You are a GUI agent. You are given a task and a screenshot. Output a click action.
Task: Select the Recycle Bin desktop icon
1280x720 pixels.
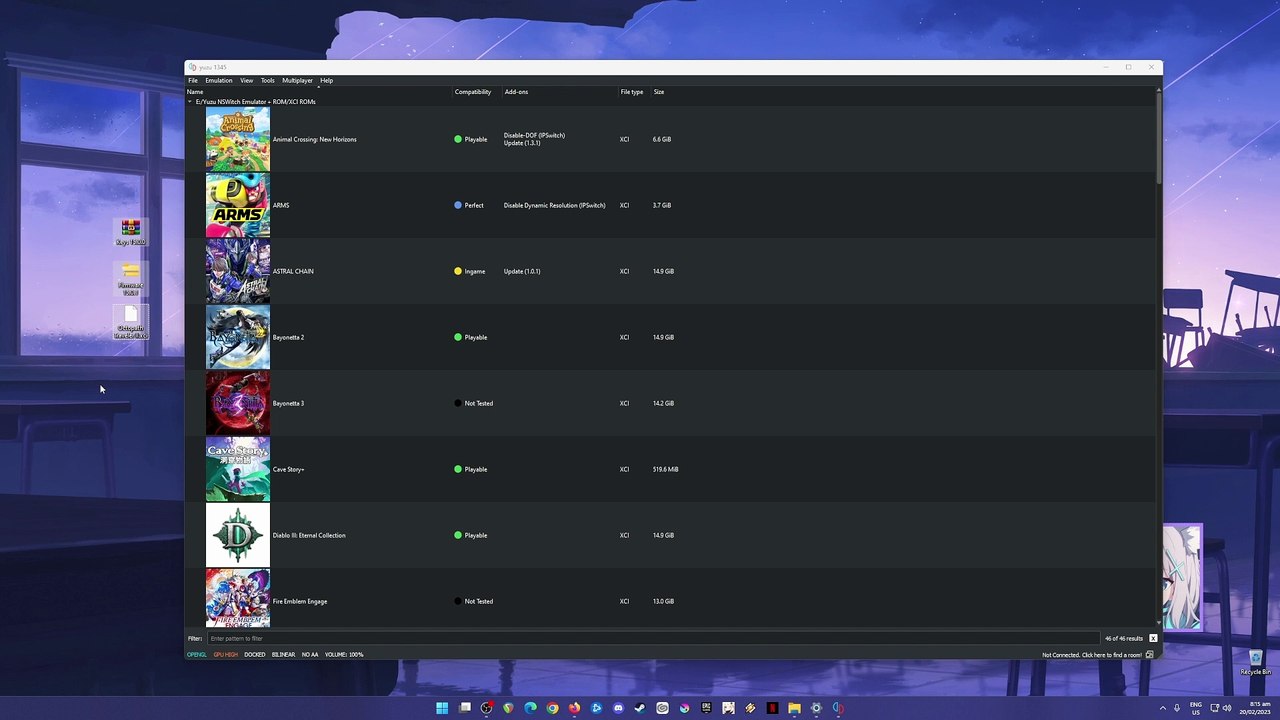[x=1255, y=662]
